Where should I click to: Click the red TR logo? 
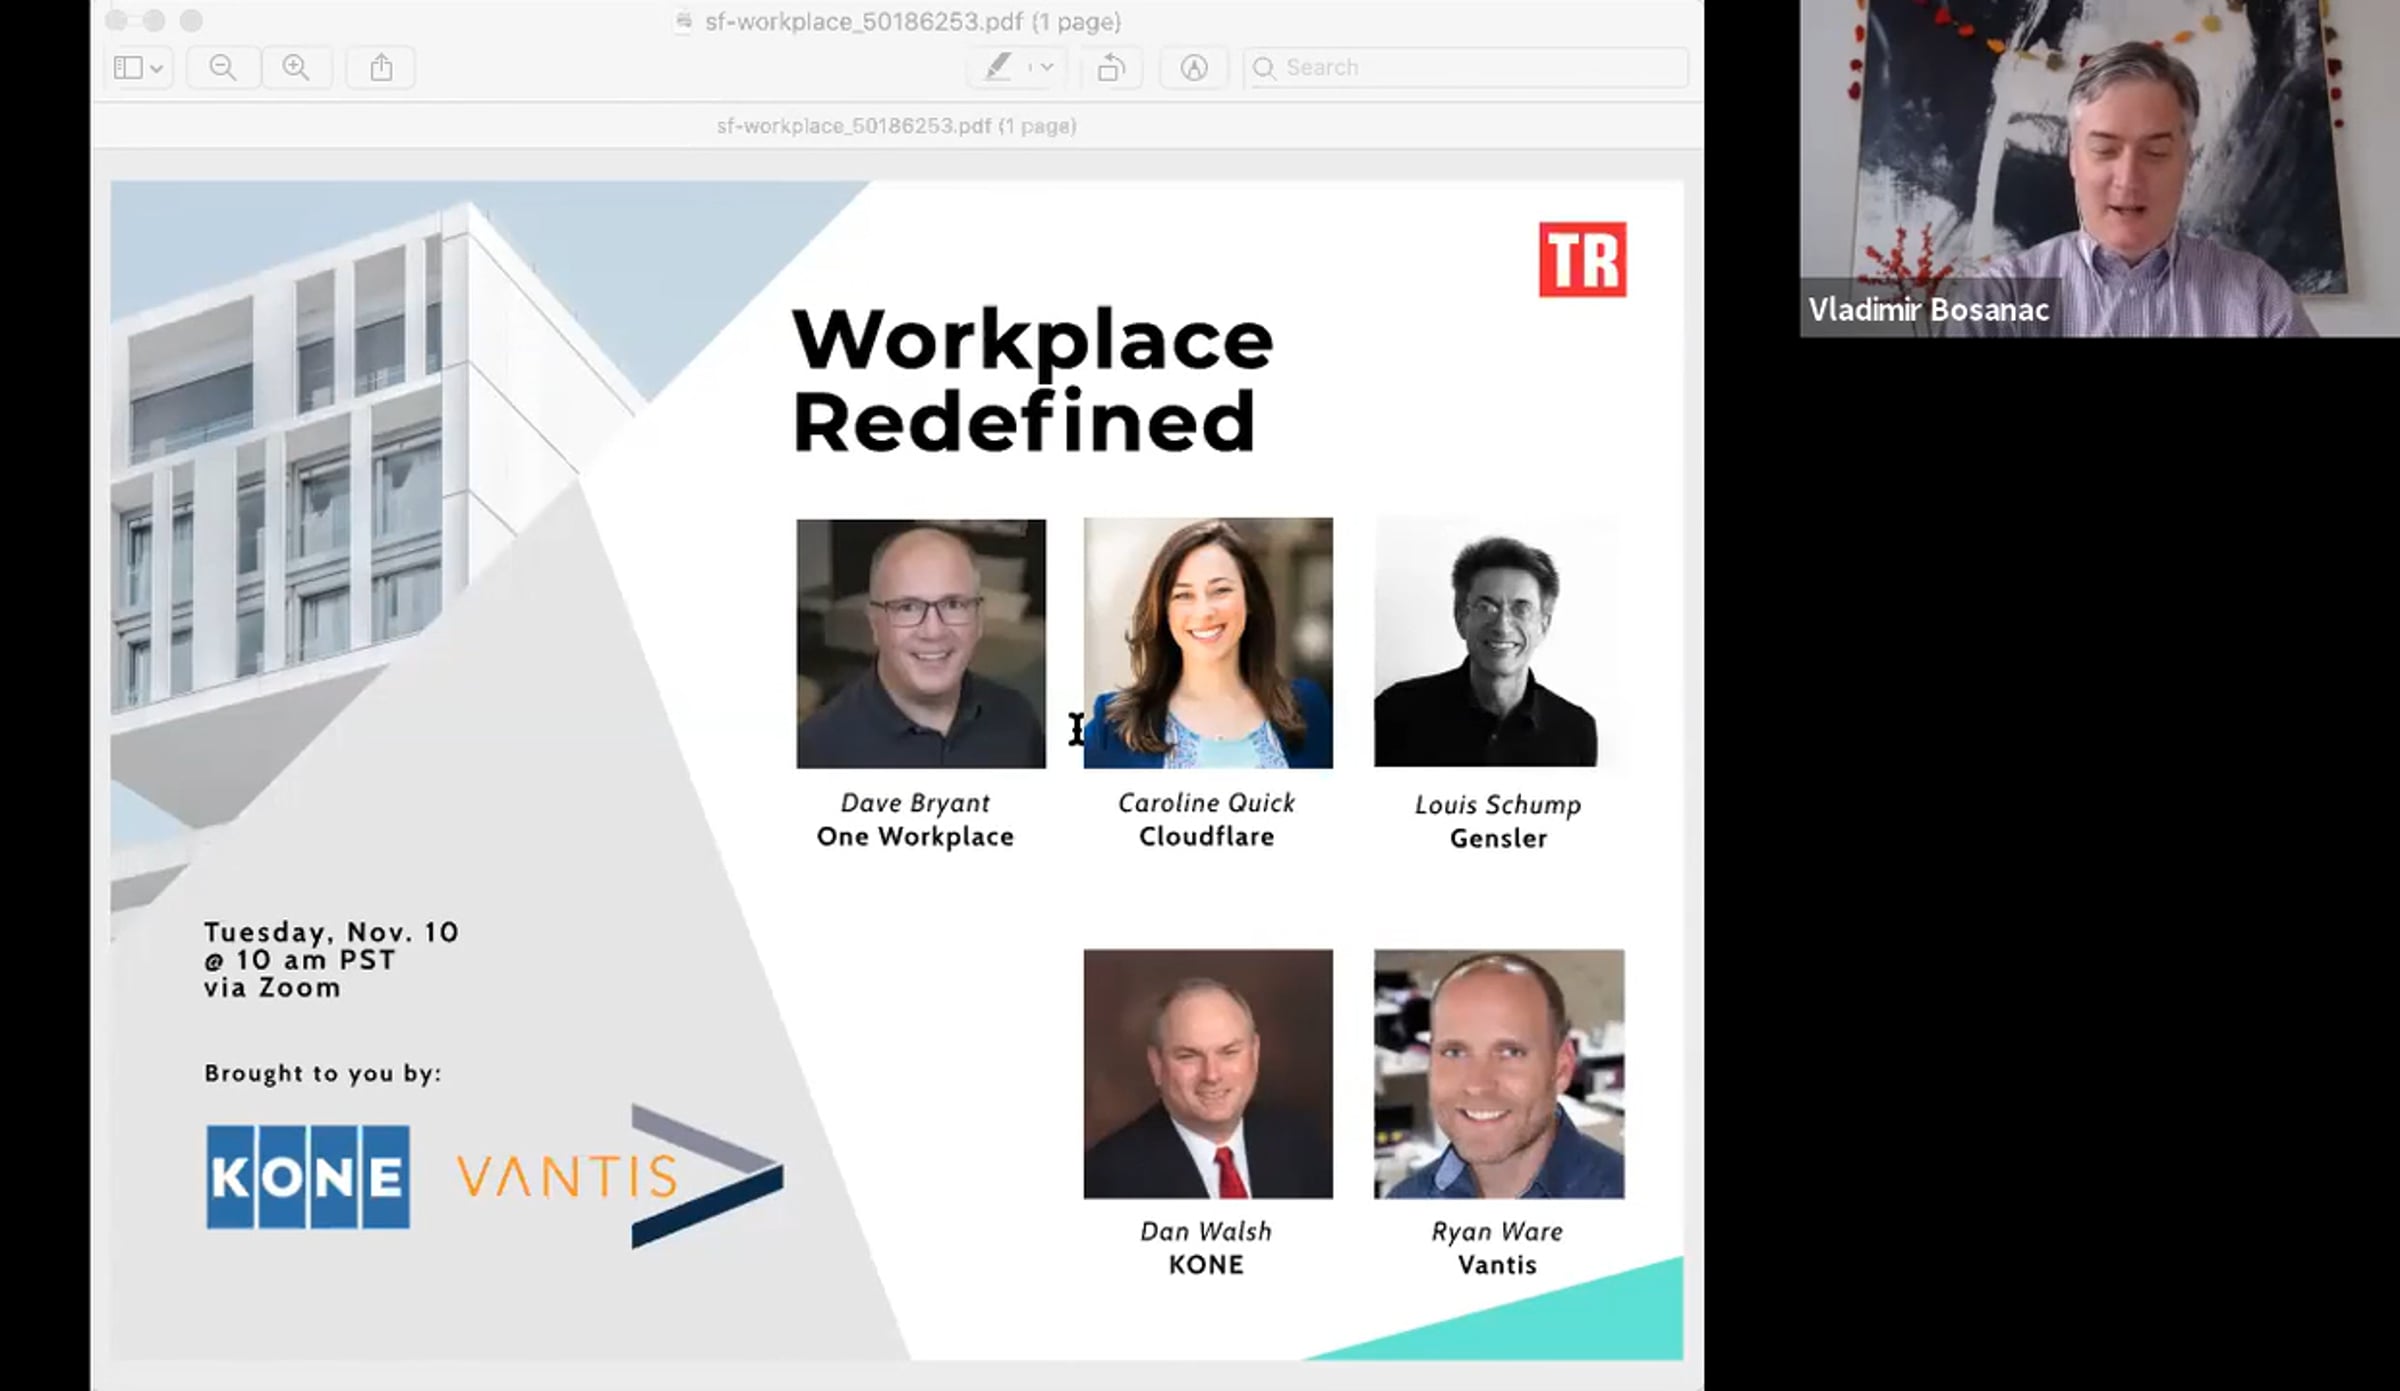(x=1582, y=260)
